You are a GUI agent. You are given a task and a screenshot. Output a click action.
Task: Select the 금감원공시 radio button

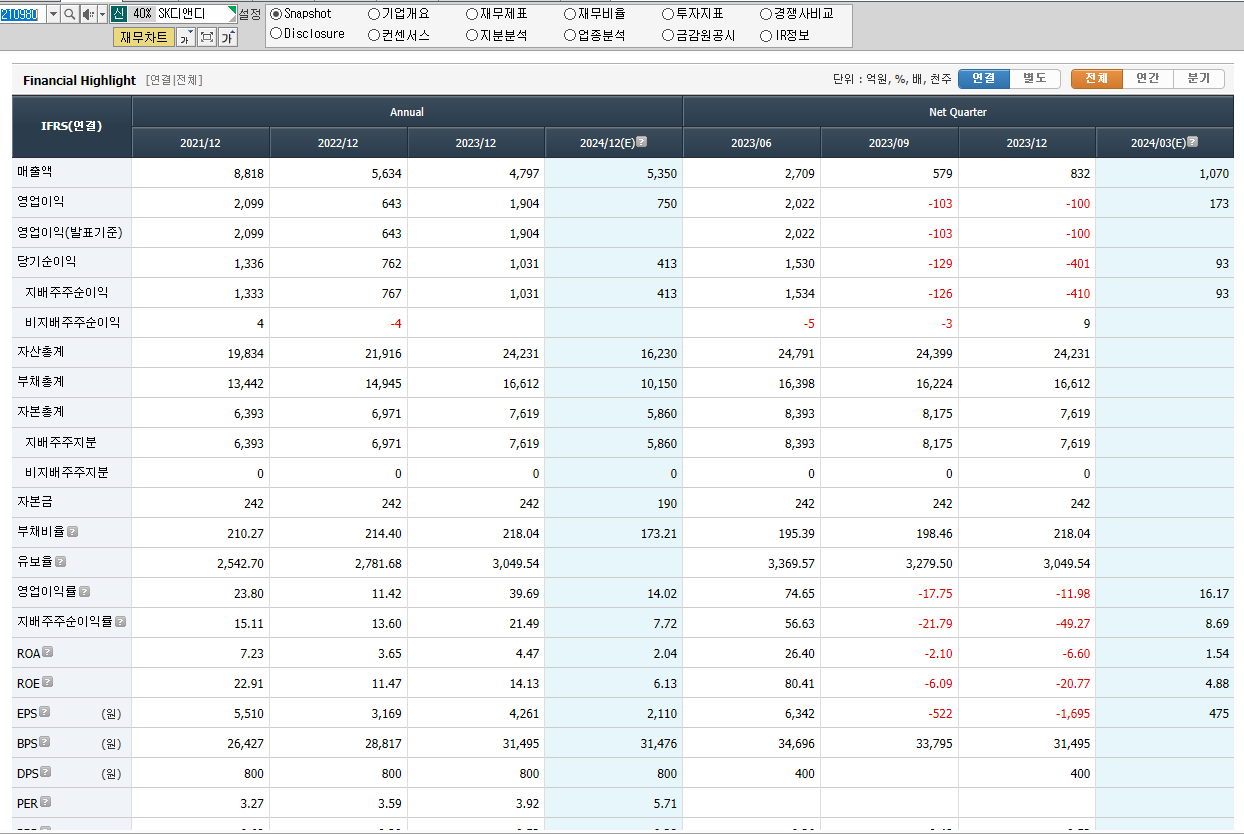click(668, 35)
